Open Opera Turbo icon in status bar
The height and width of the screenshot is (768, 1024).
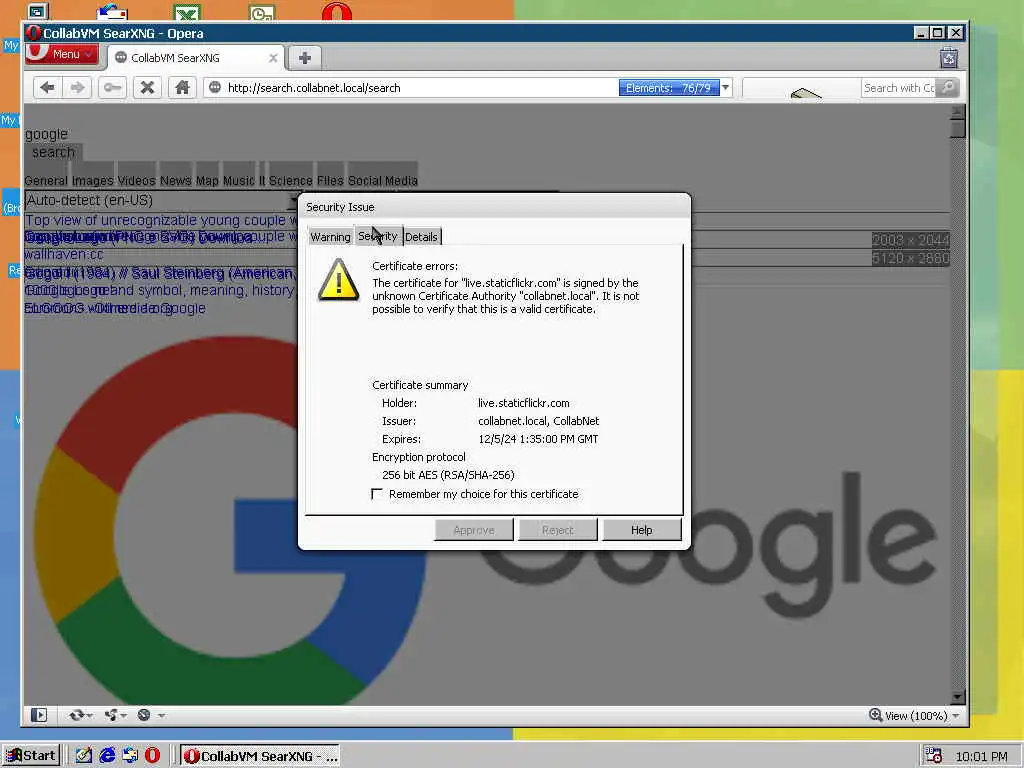click(x=144, y=715)
